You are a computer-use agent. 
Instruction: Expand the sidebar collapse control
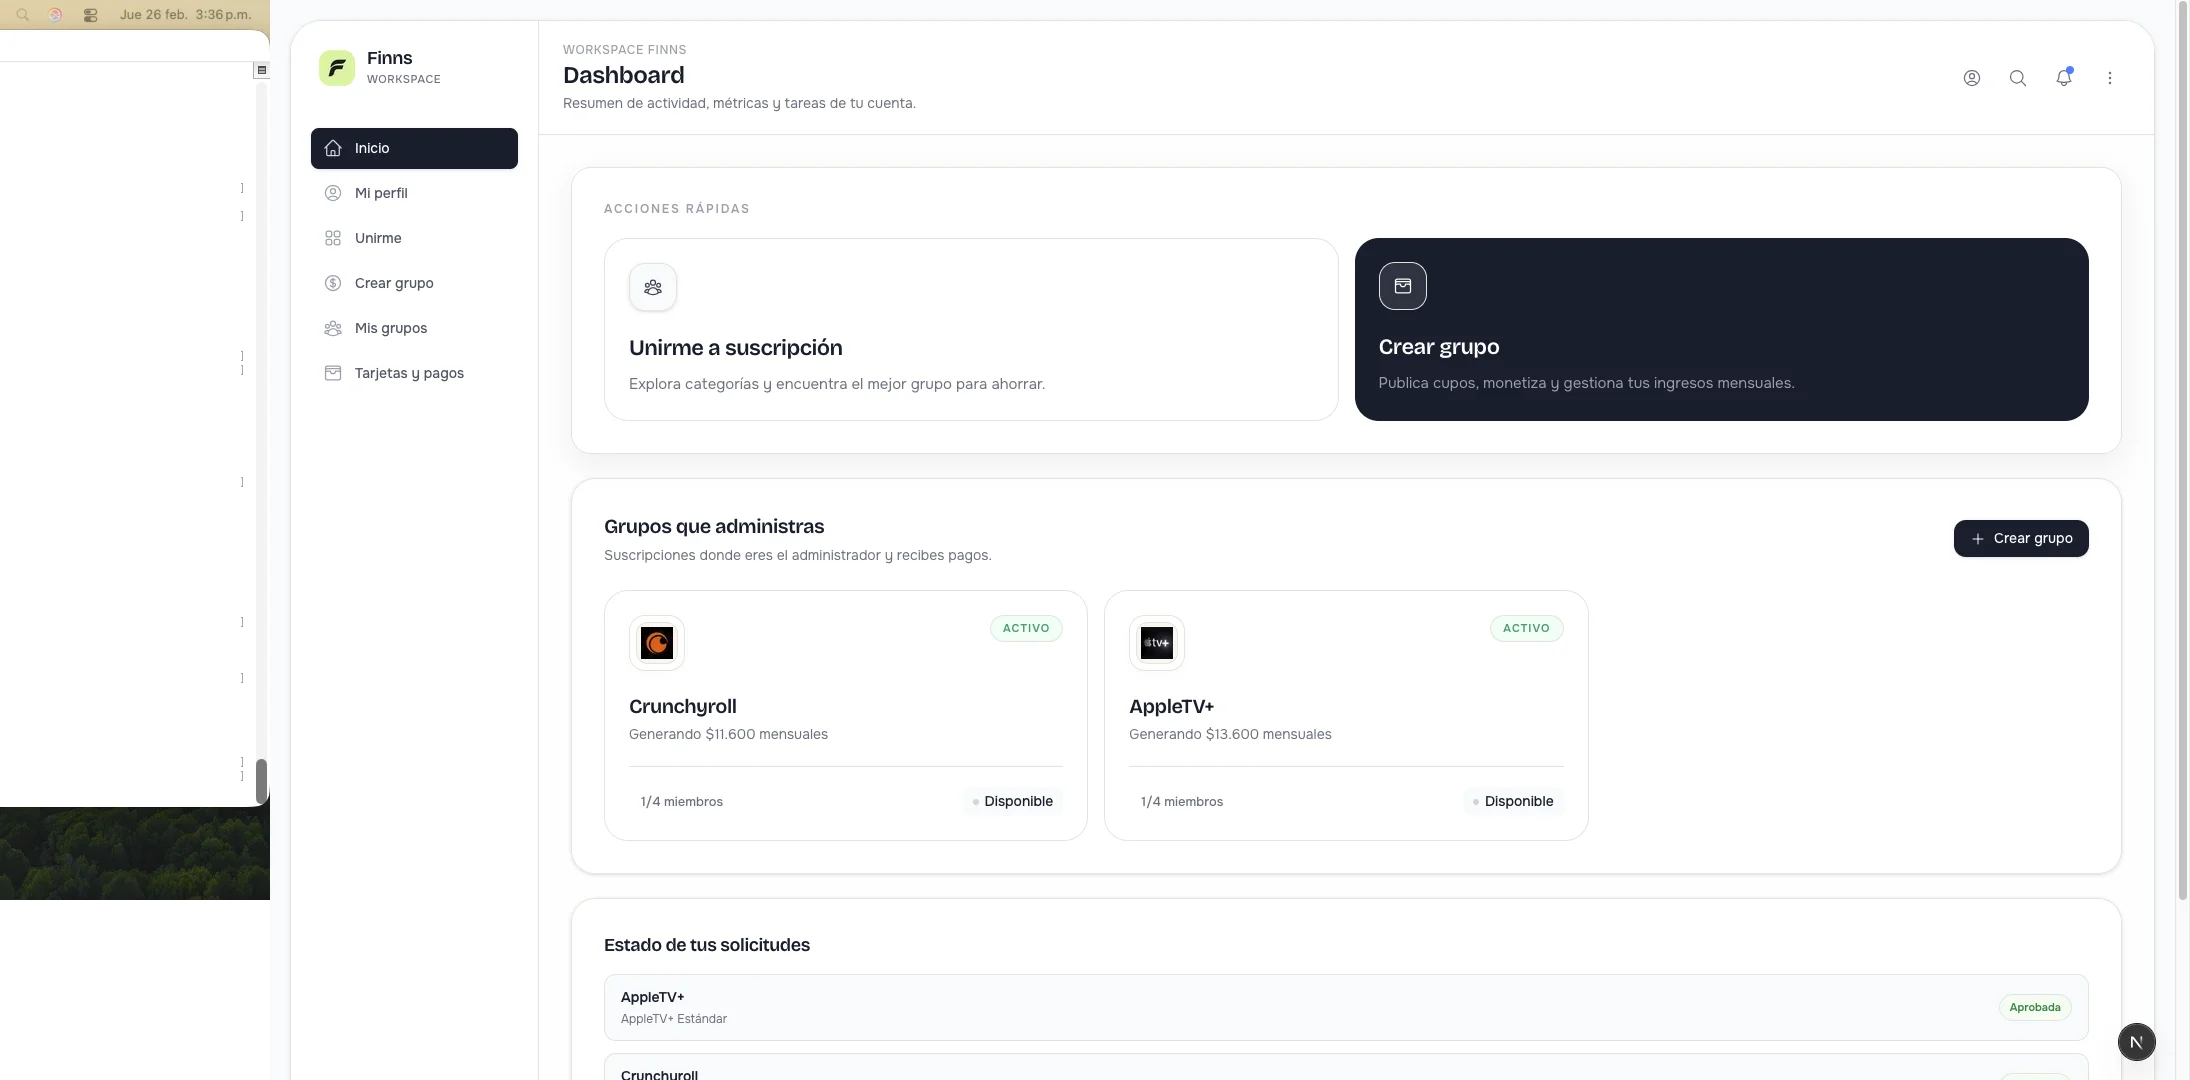[262, 69]
